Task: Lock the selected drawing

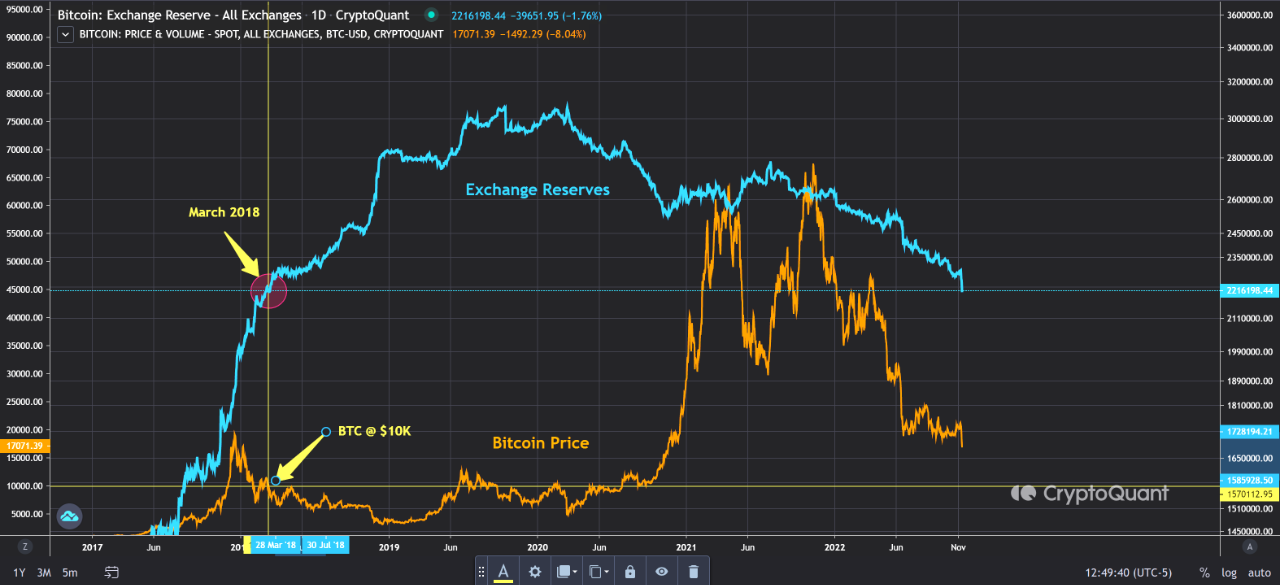Action: (x=629, y=571)
